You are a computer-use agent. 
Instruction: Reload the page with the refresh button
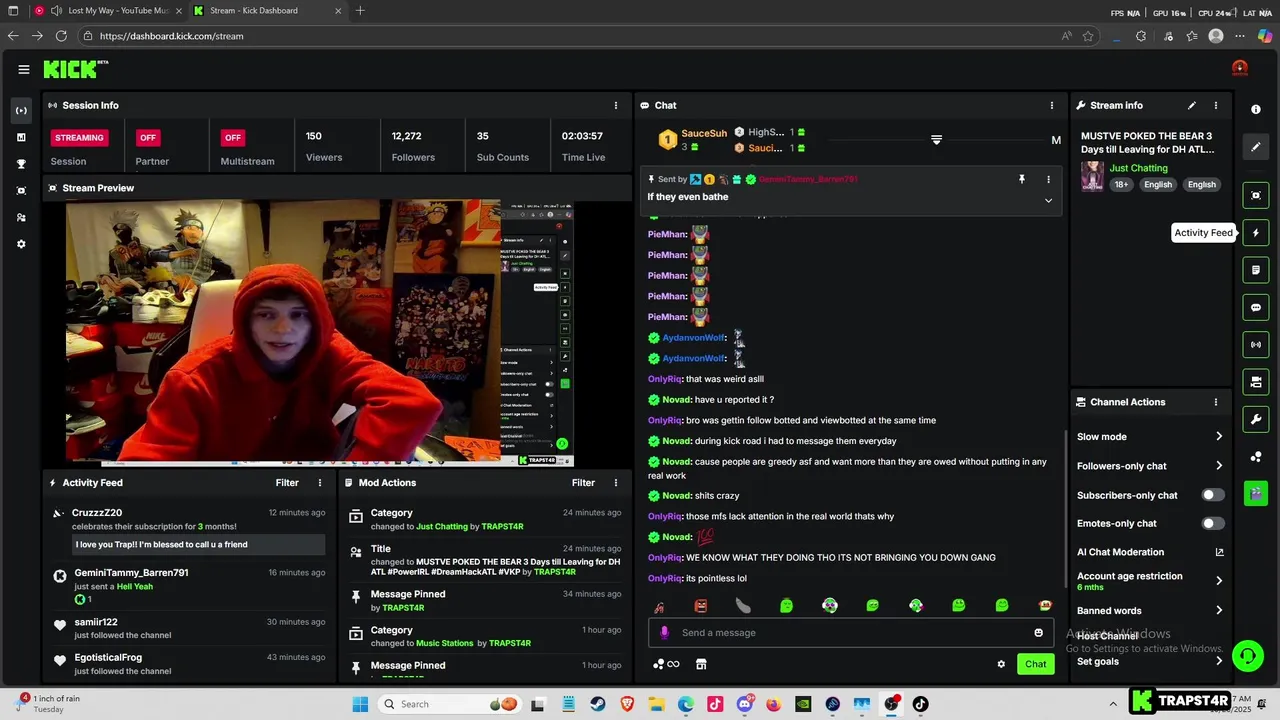[61, 36]
